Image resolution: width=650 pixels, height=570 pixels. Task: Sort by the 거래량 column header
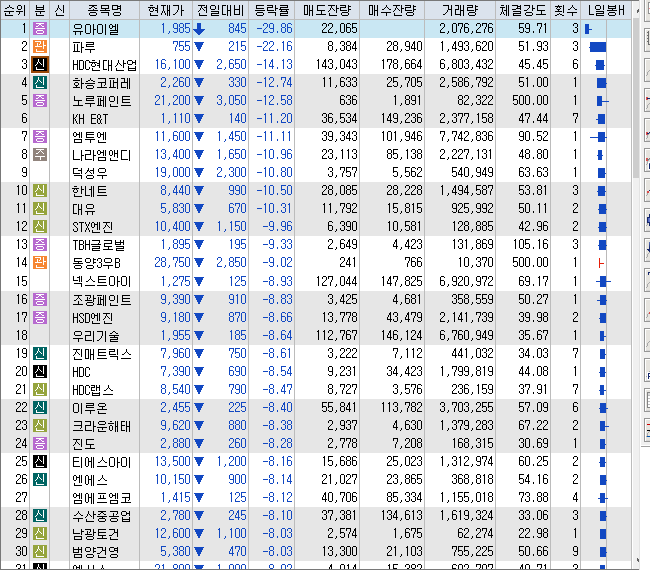[460, 10]
